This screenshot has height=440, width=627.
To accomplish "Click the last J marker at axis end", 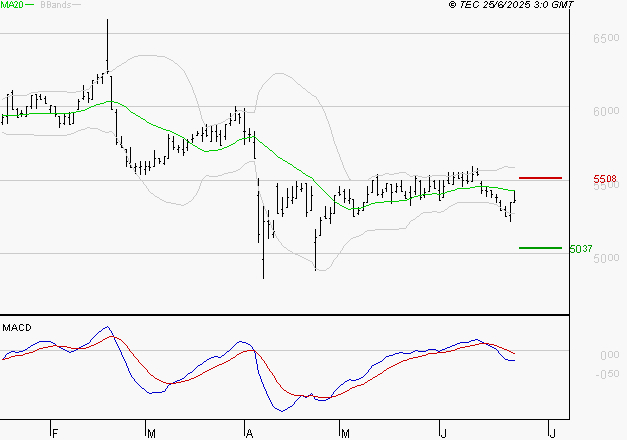I will pyautogui.click(x=551, y=432).
